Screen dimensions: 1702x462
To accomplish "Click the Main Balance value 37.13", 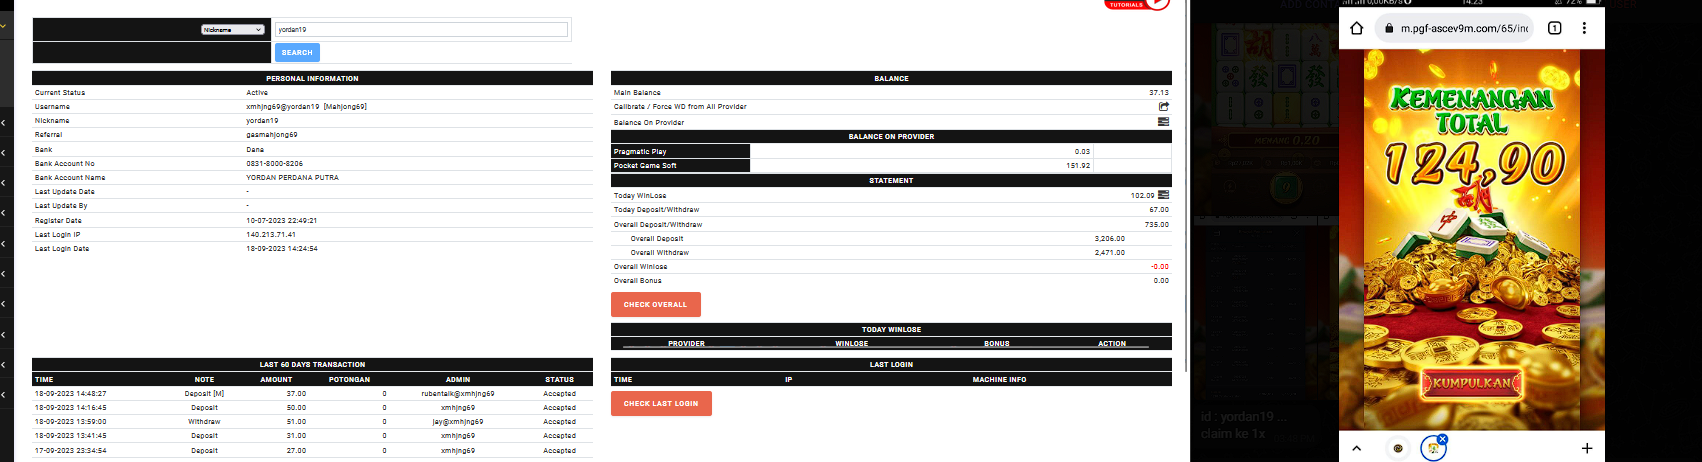I will tap(1158, 93).
